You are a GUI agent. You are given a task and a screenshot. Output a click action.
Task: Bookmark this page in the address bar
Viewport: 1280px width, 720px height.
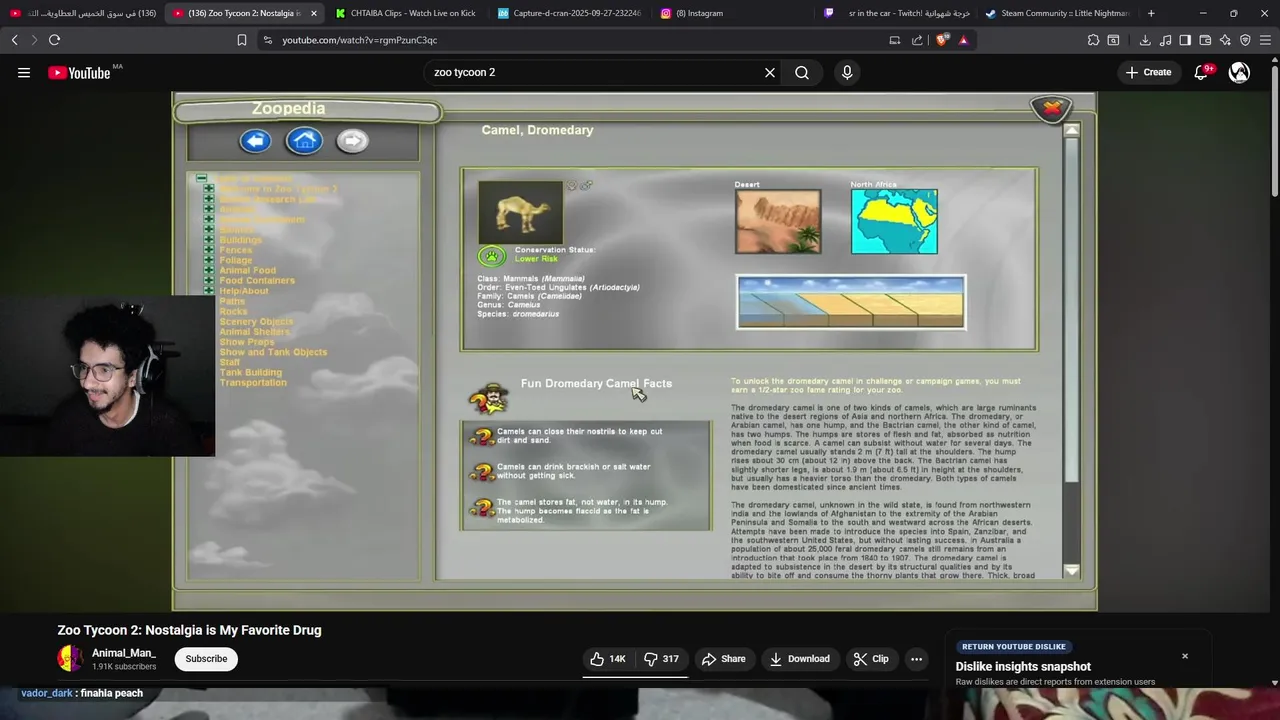coord(241,40)
